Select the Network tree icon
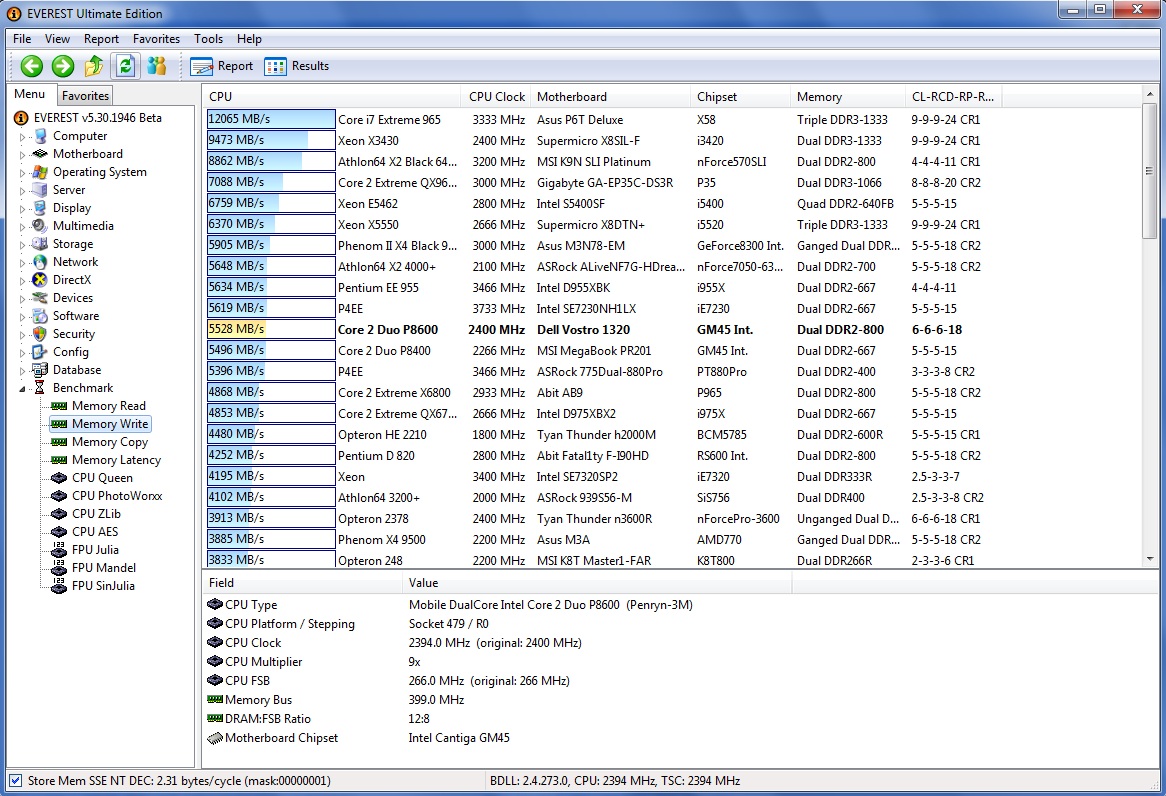The width and height of the screenshot is (1166, 796). [x=40, y=262]
